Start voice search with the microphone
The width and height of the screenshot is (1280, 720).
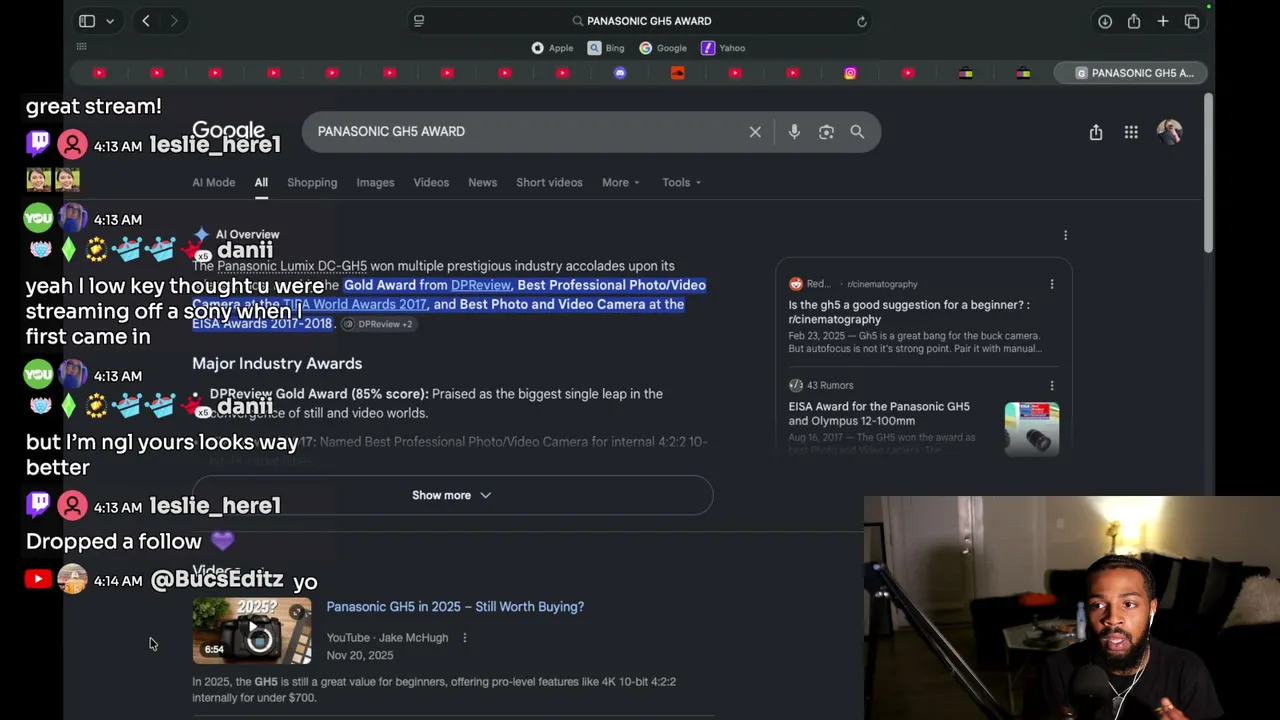click(794, 132)
